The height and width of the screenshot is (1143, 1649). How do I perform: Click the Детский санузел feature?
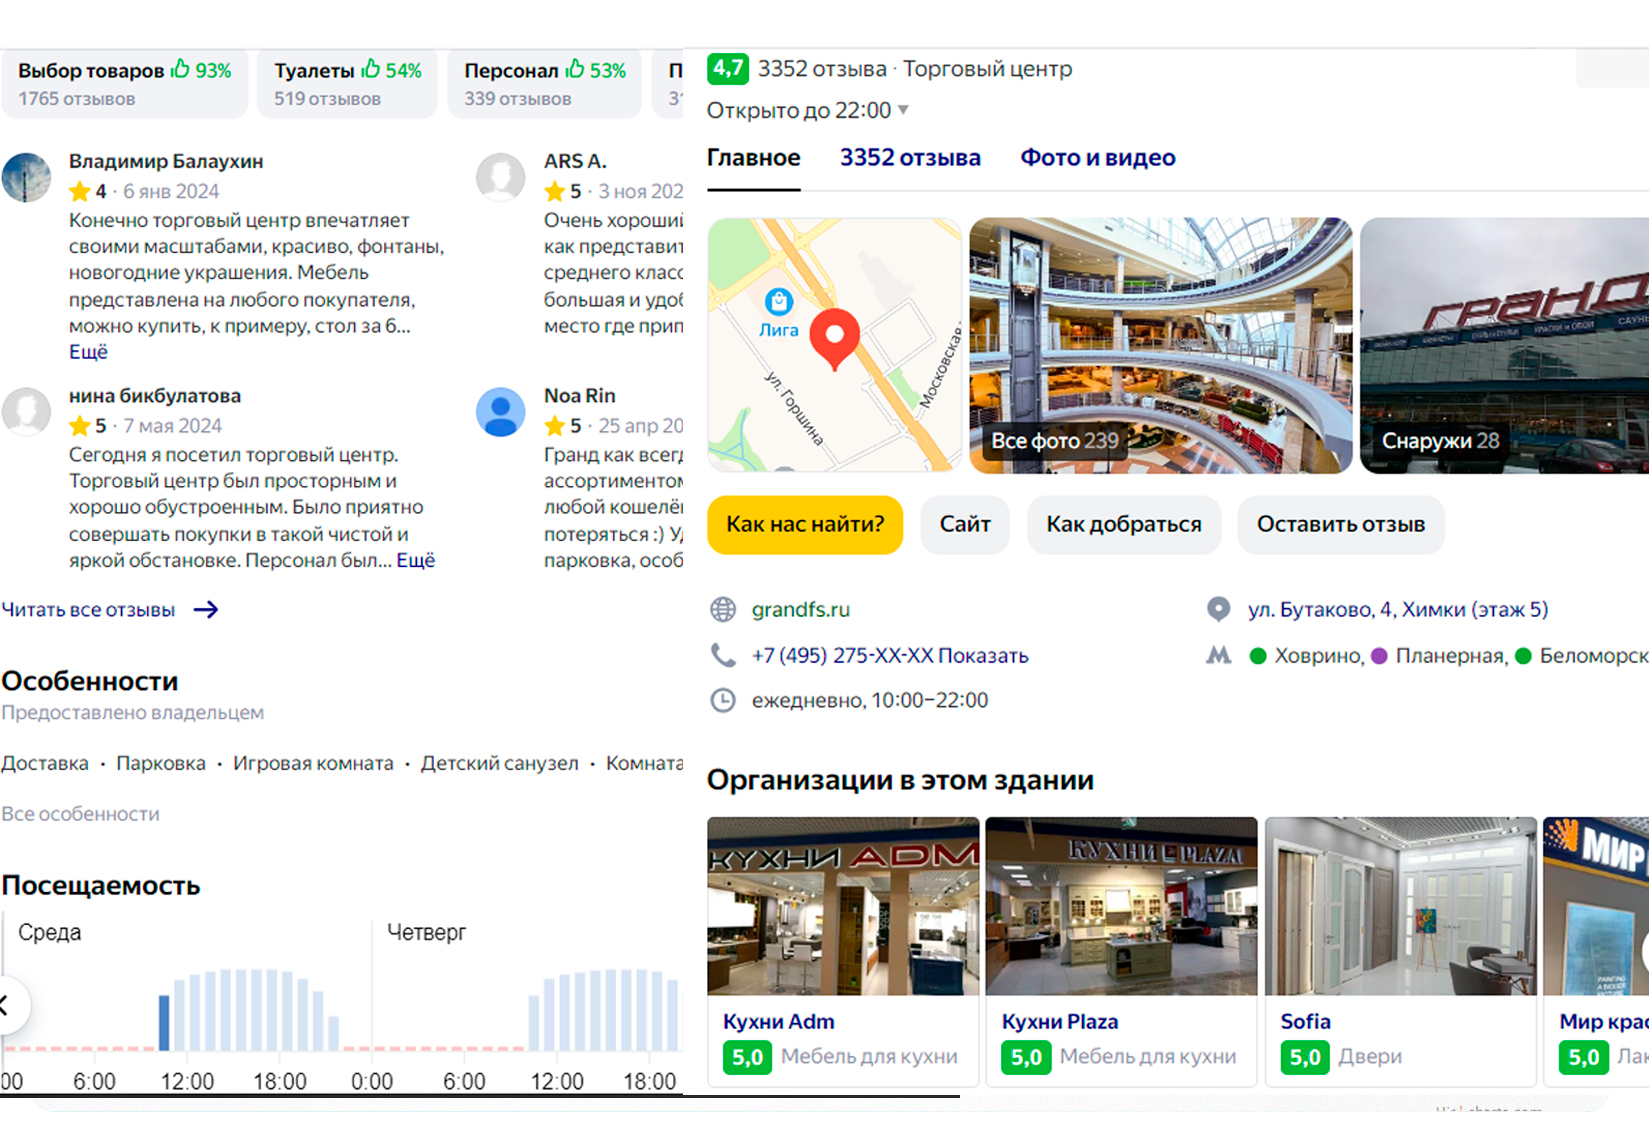coord(499,763)
